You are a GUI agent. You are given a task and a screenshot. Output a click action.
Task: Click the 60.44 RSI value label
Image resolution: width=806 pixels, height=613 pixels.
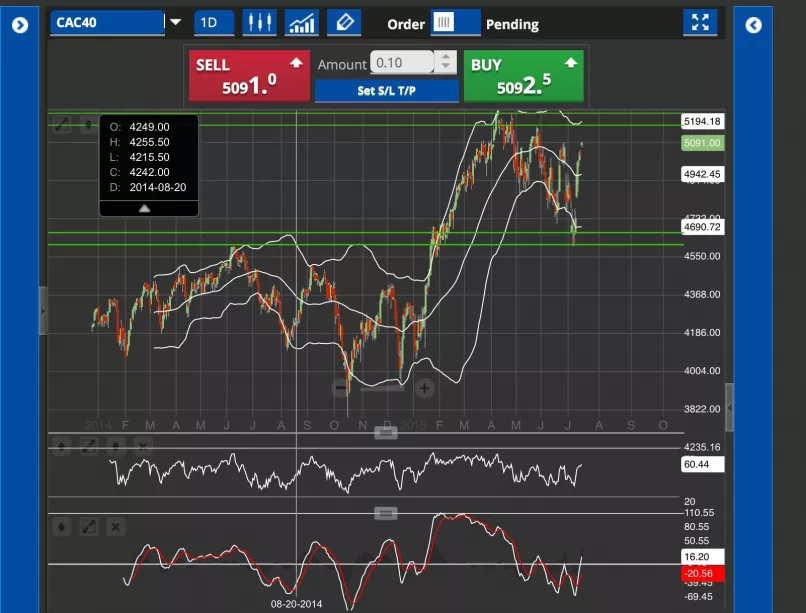tap(703, 465)
